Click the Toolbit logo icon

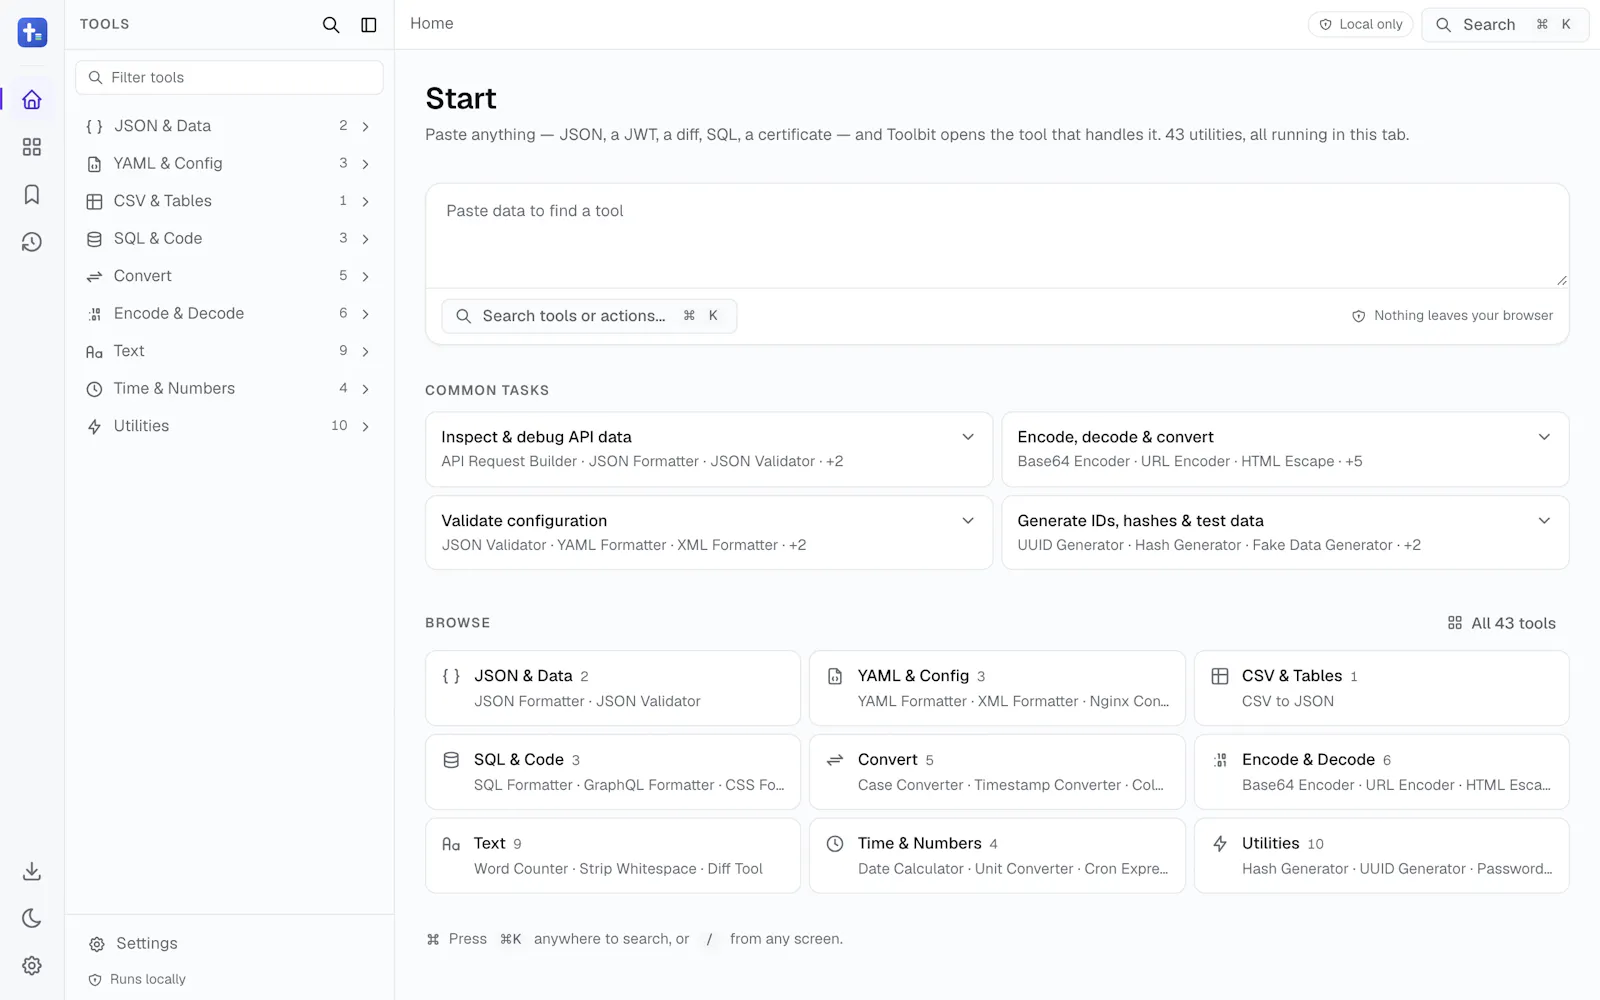tap(32, 32)
